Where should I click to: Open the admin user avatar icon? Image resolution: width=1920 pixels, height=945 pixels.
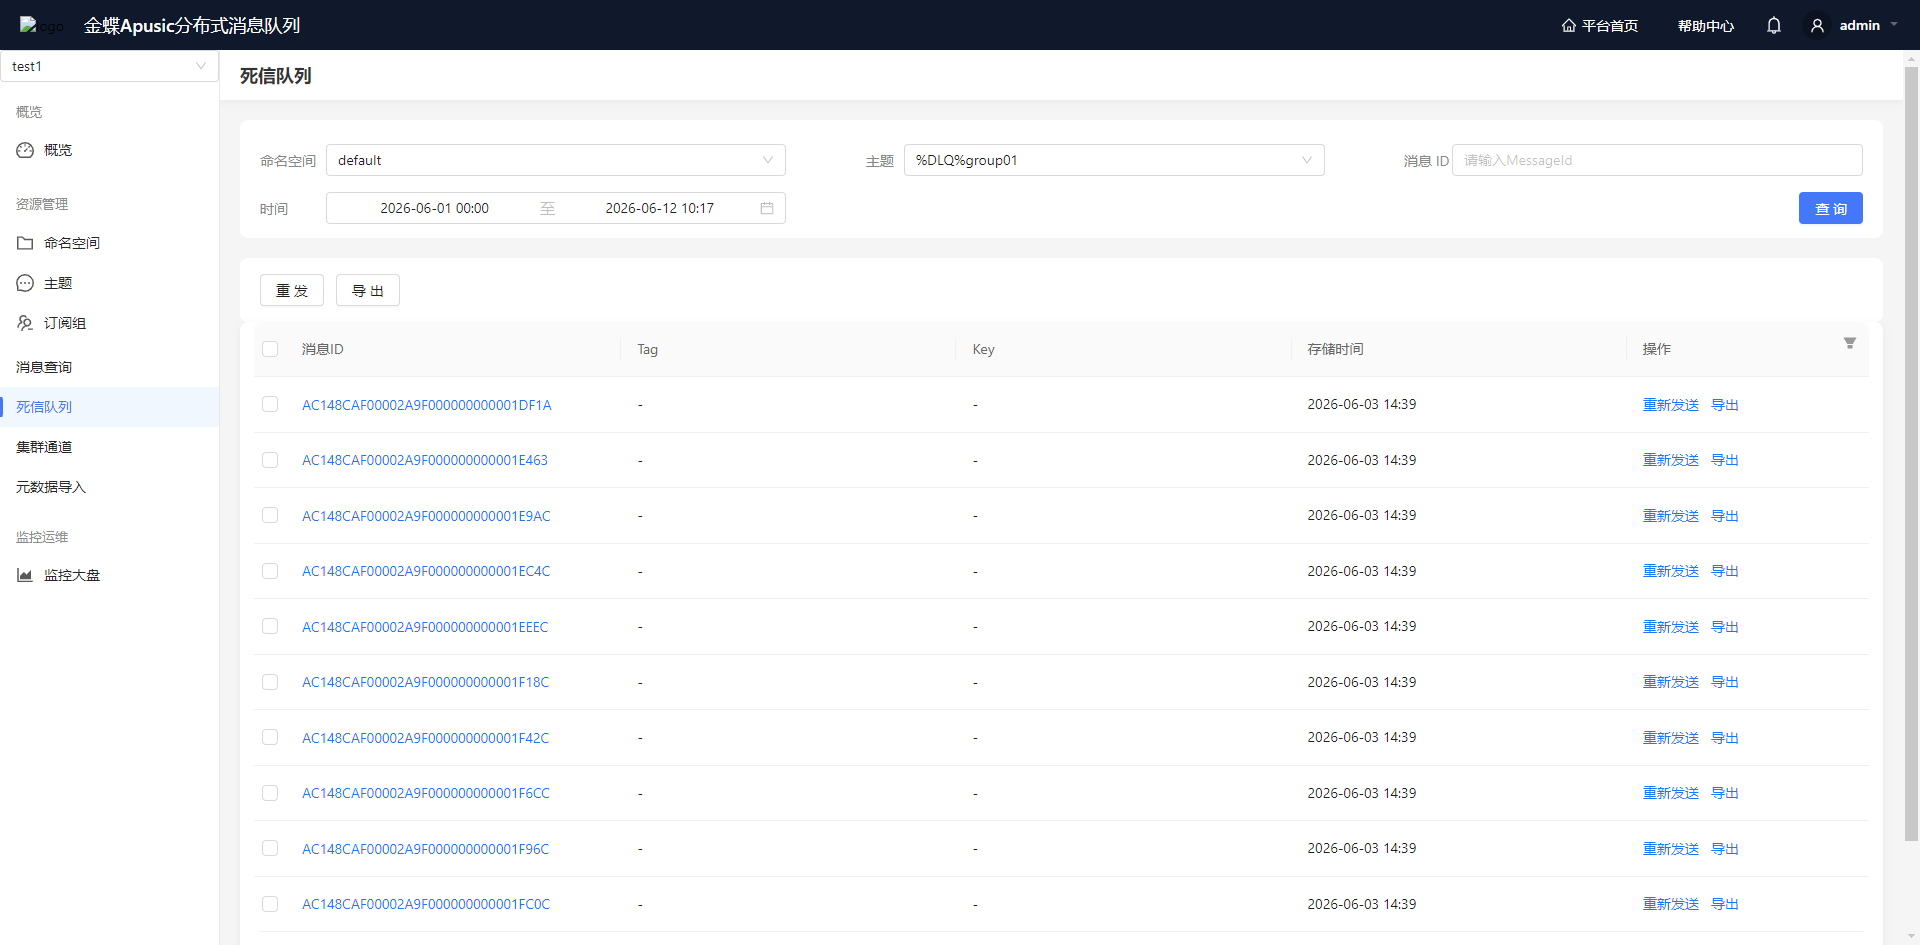pos(1818,26)
